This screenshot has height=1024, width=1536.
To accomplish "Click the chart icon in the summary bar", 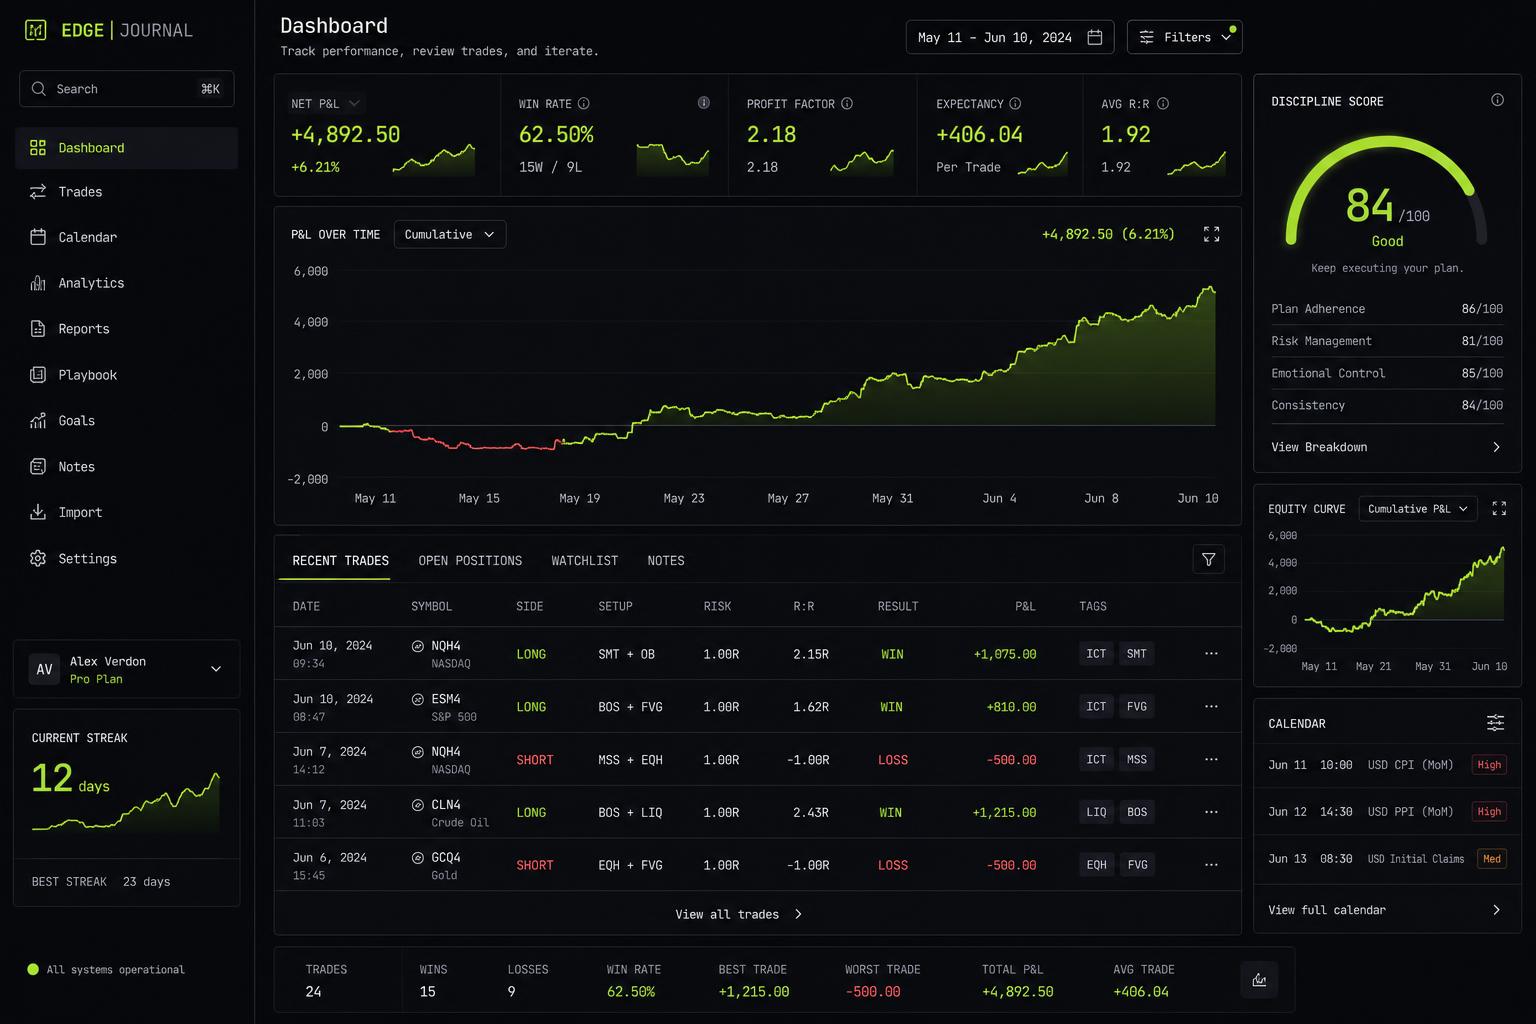I will [x=1259, y=980].
